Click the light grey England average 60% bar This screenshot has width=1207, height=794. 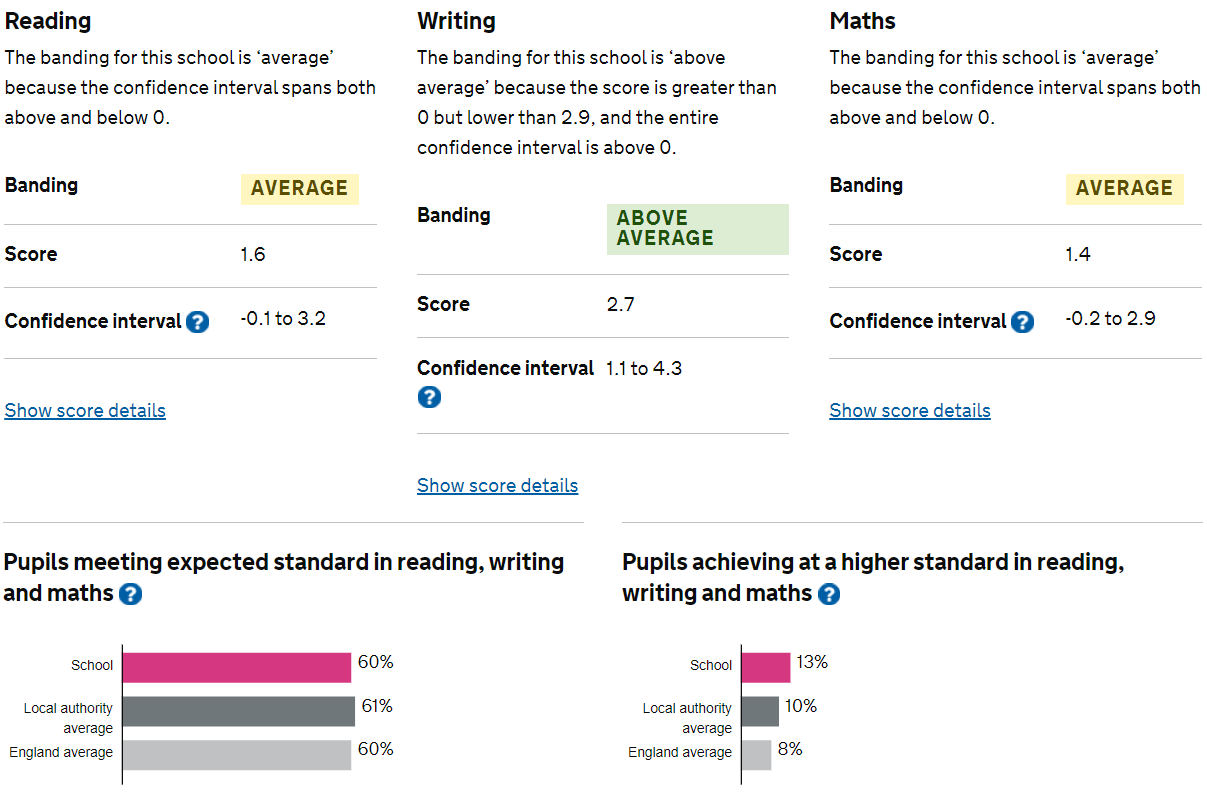tap(237, 755)
